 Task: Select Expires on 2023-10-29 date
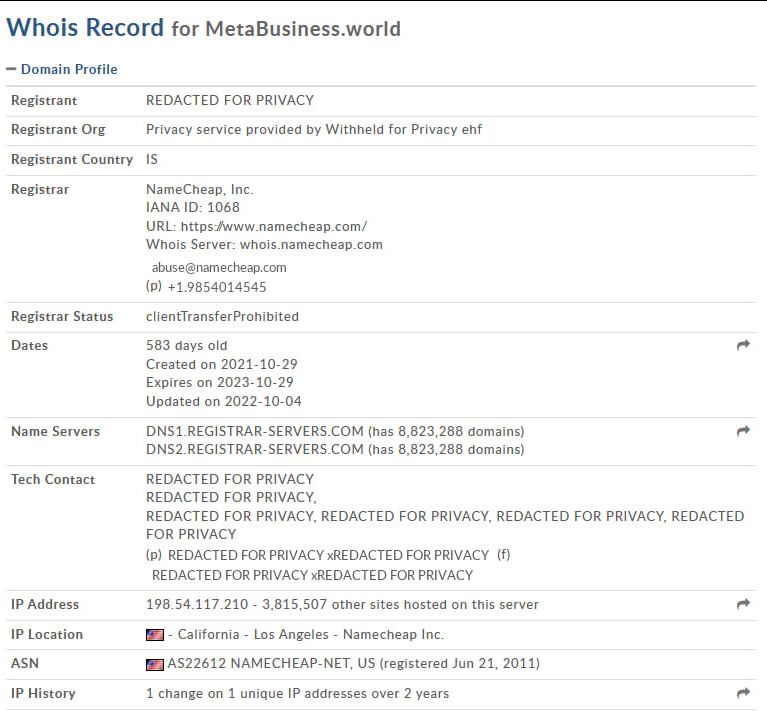220,382
